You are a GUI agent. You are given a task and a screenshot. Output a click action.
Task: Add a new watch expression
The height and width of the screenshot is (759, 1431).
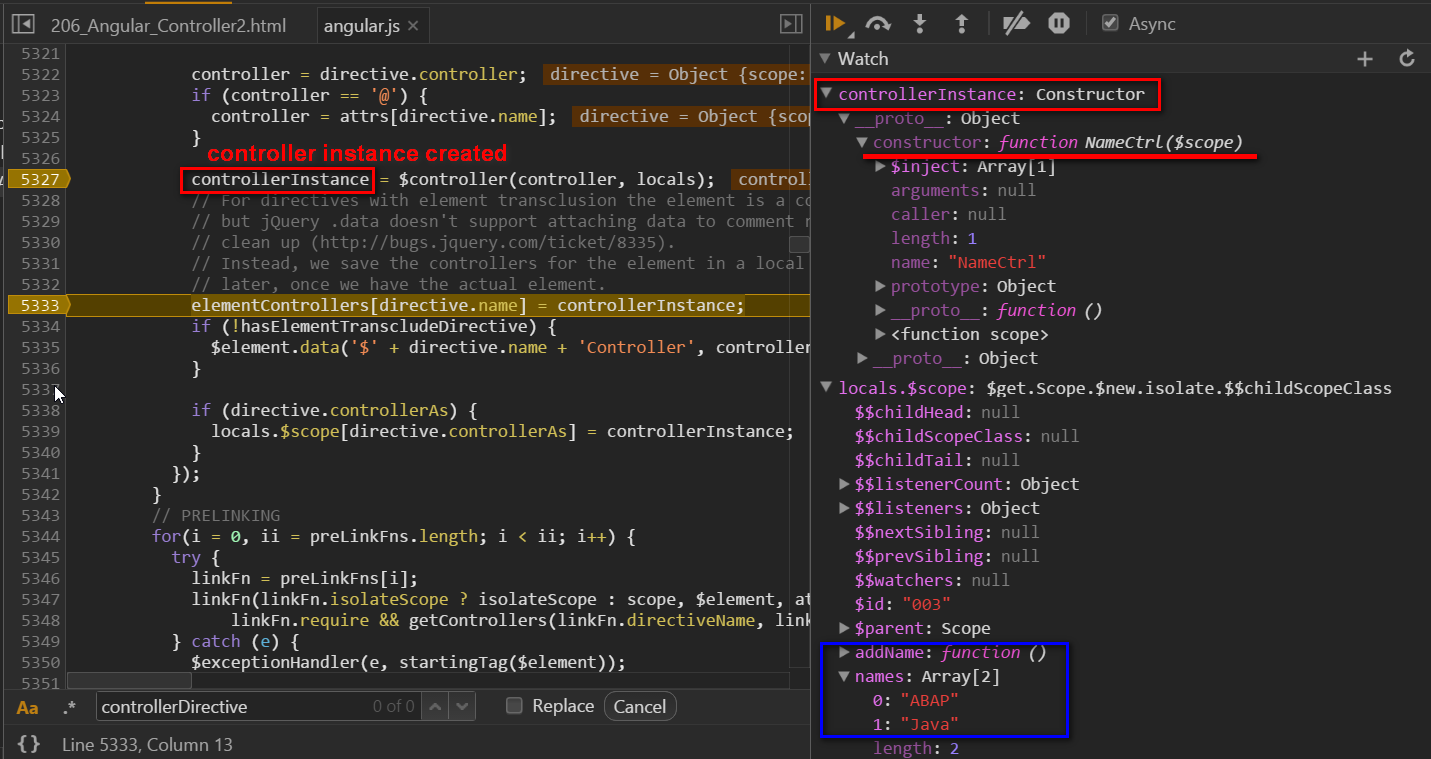pos(1365,59)
